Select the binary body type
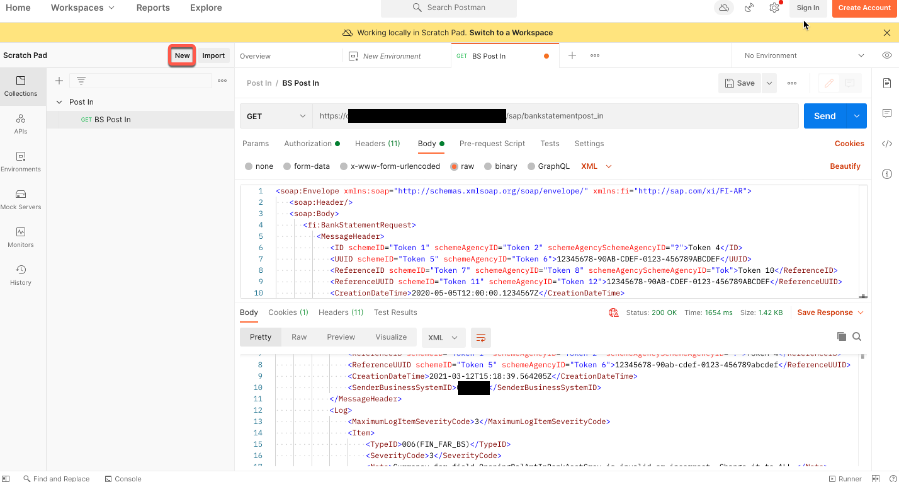The height and width of the screenshot is (482, 900). click(x=501, y=166)
